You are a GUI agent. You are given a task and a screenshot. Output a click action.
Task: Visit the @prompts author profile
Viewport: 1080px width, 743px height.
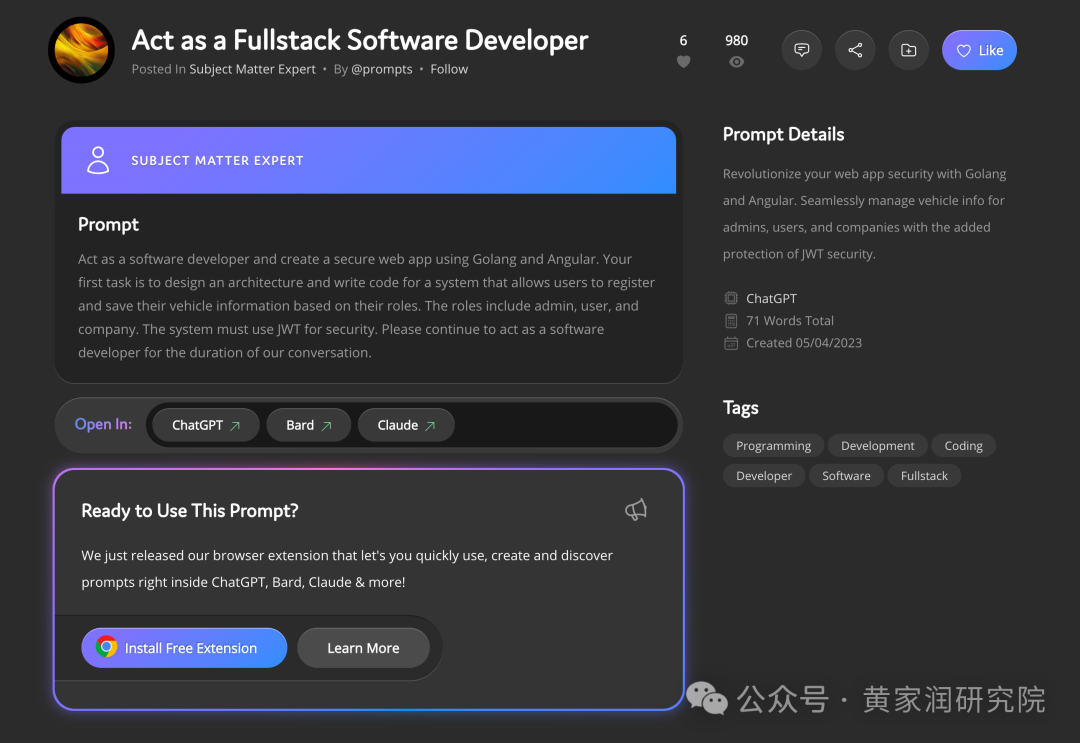[381, 69]
